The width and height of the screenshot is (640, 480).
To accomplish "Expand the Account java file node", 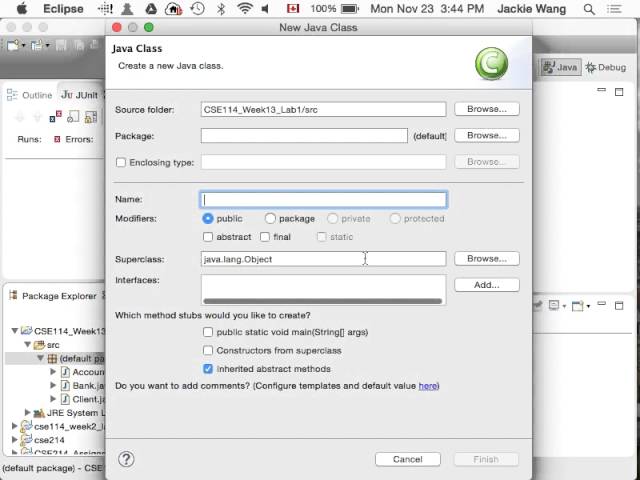I will (x=53, y=372).
